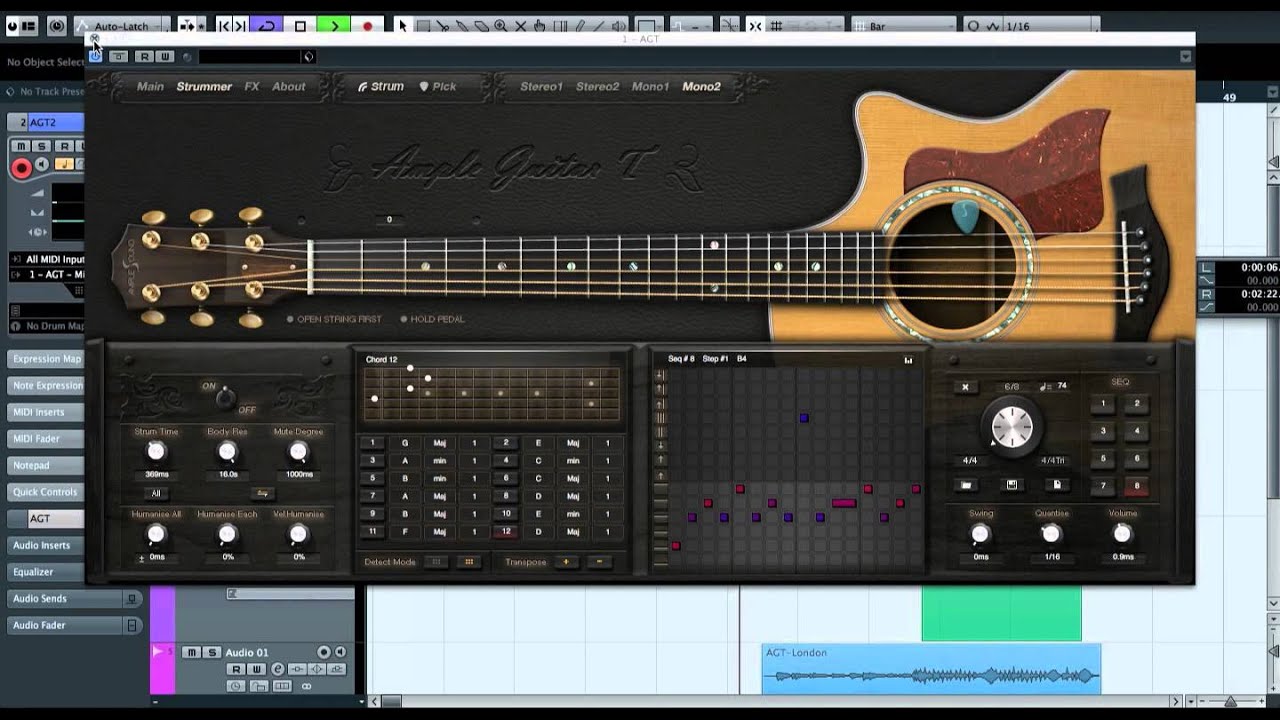The height and width of the screenshot is (720, 1280).
Task: Click the Strum Time knob
Action: point(156,452)
